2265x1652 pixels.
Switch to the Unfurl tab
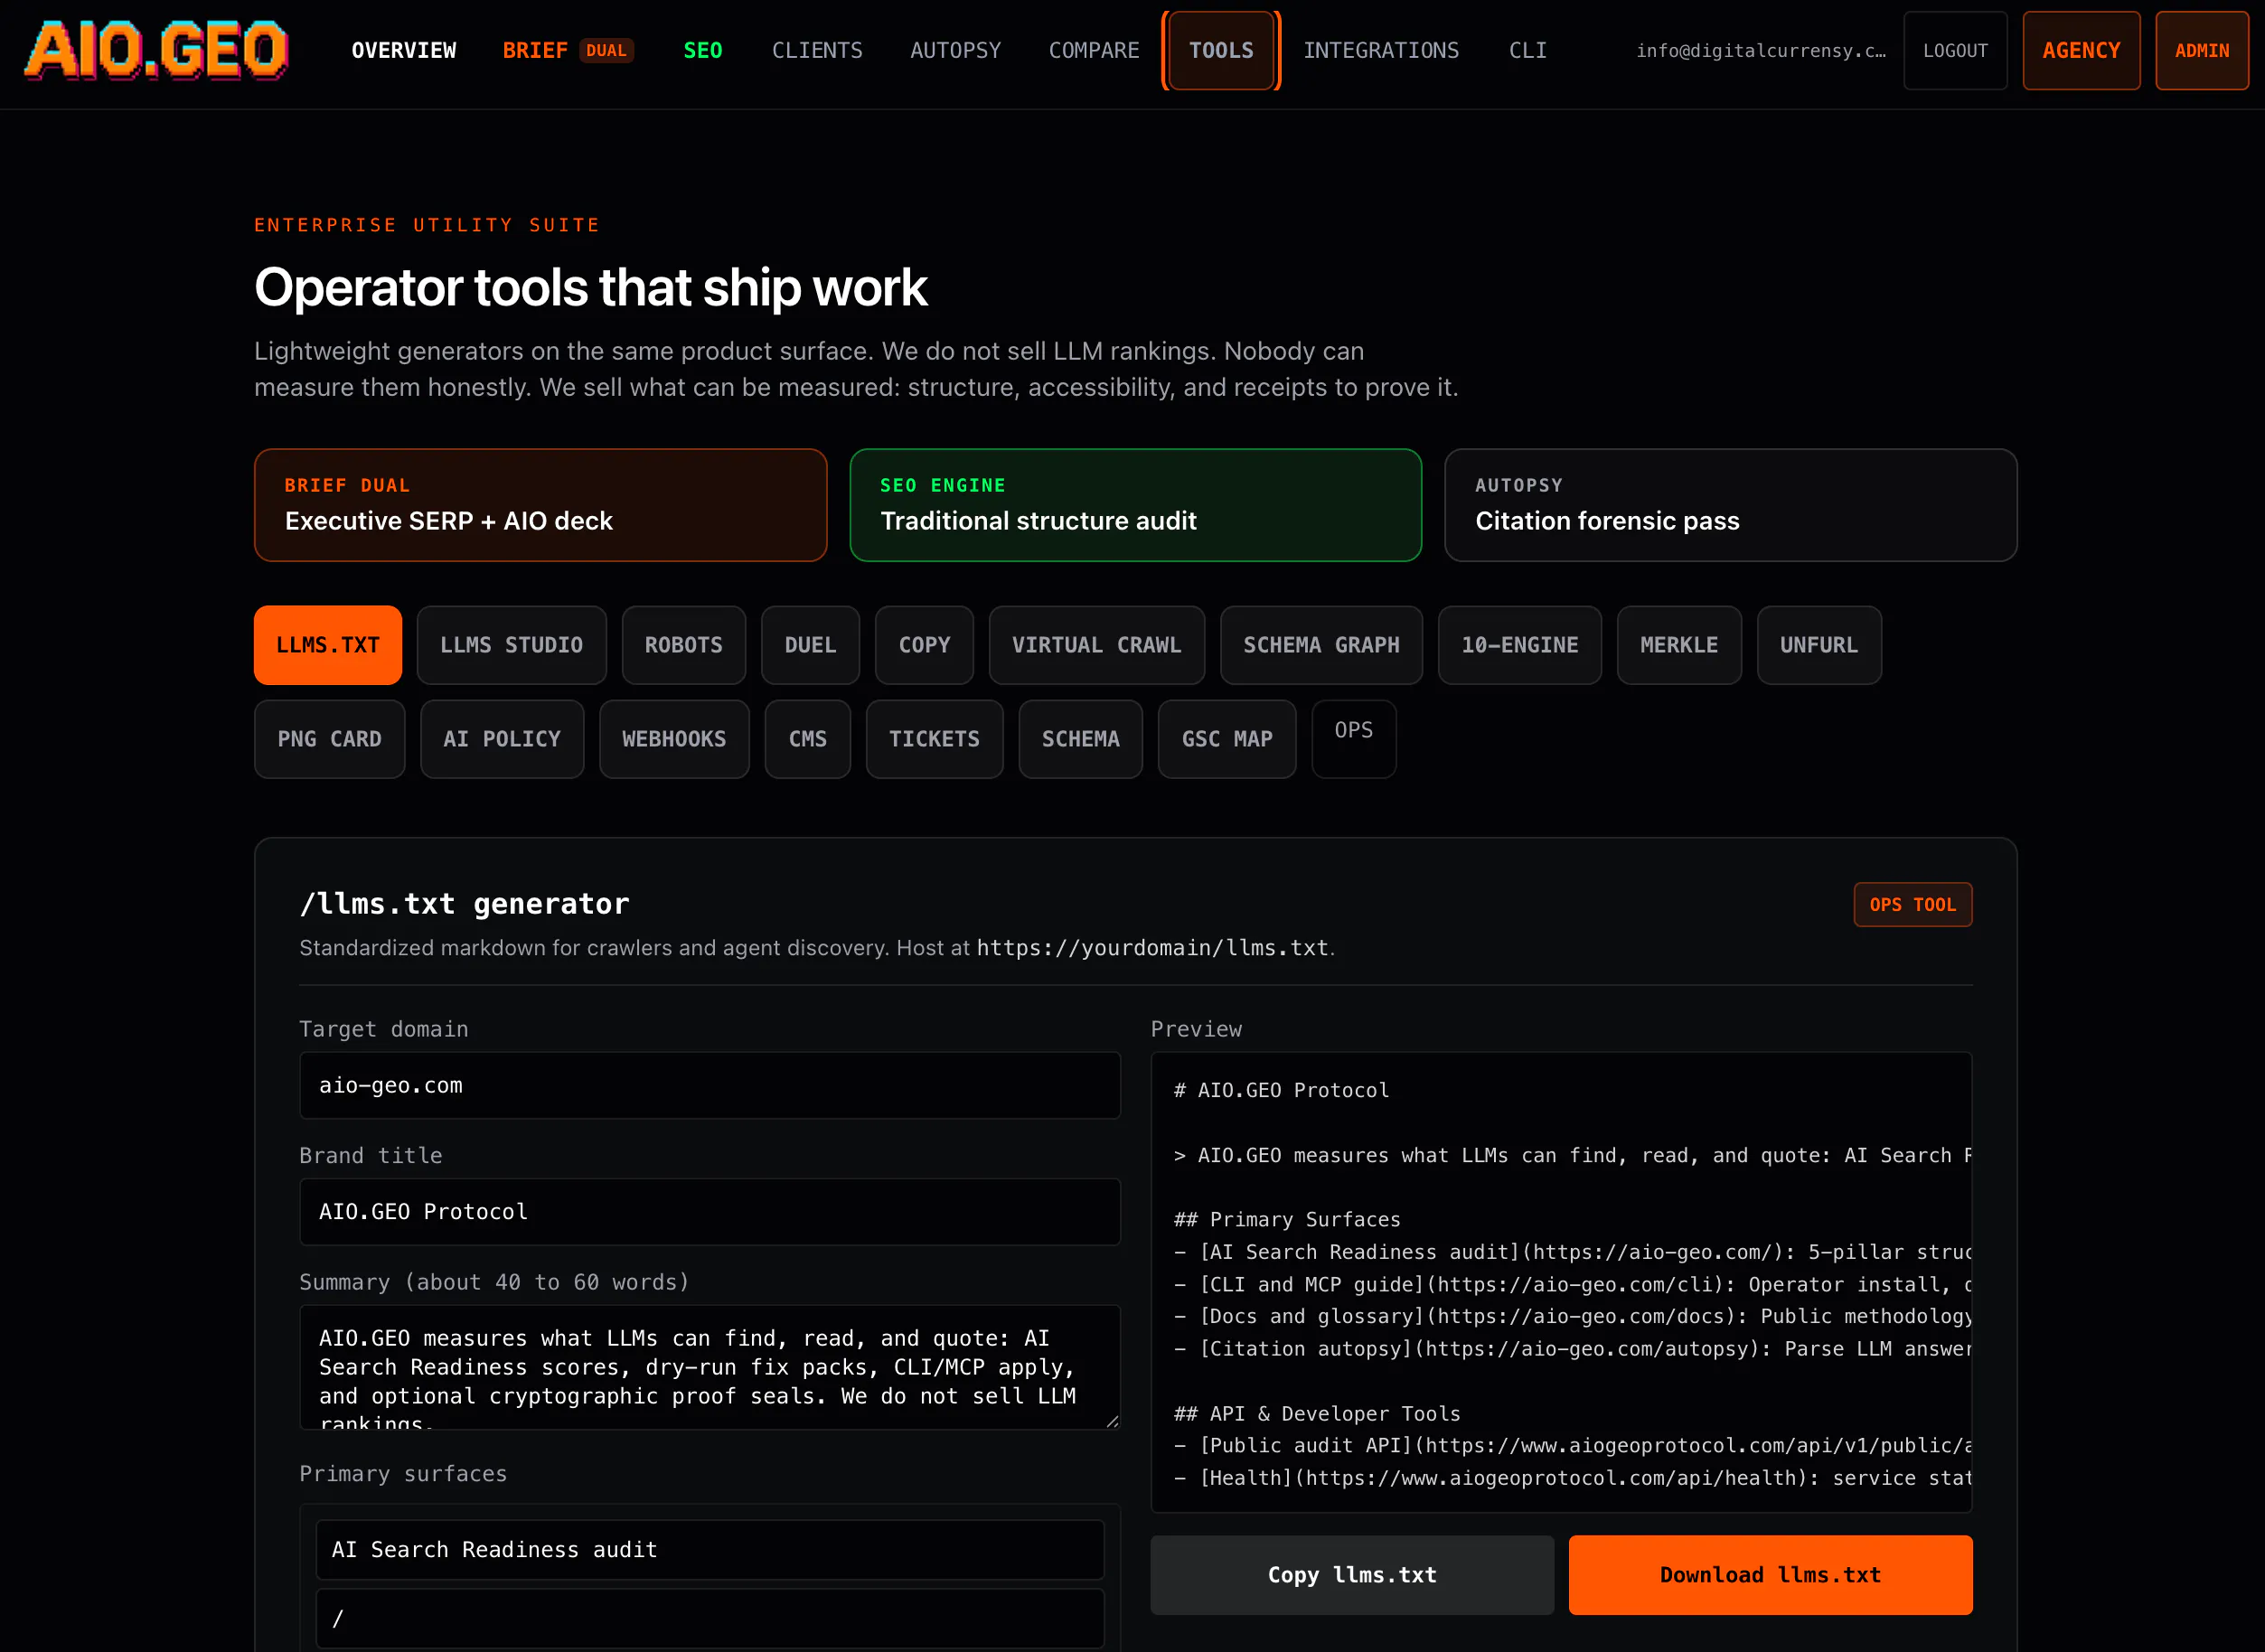click(x=1819, y=645)
